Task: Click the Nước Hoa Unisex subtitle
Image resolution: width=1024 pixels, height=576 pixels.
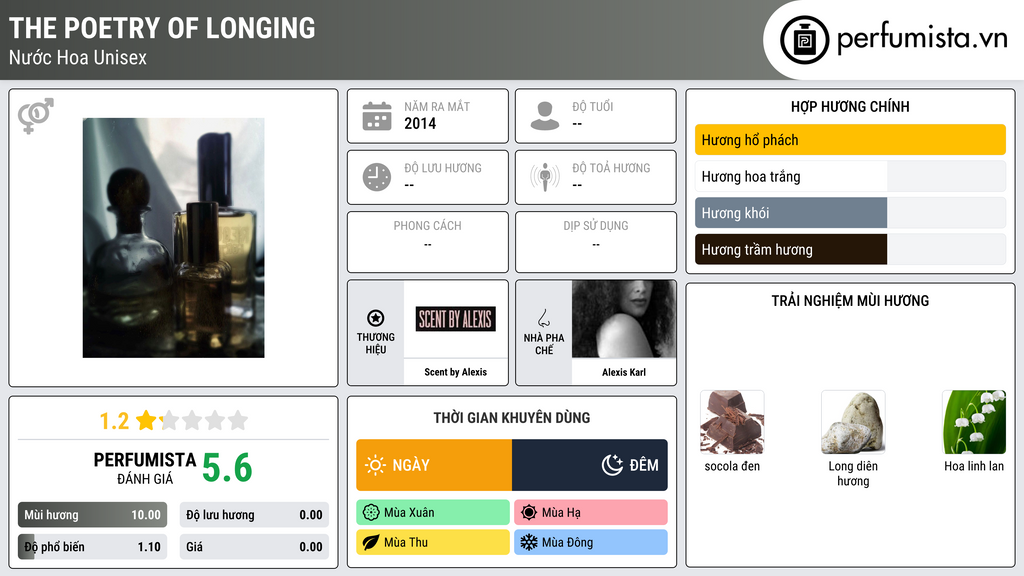Action: click(x=78, y=58)
